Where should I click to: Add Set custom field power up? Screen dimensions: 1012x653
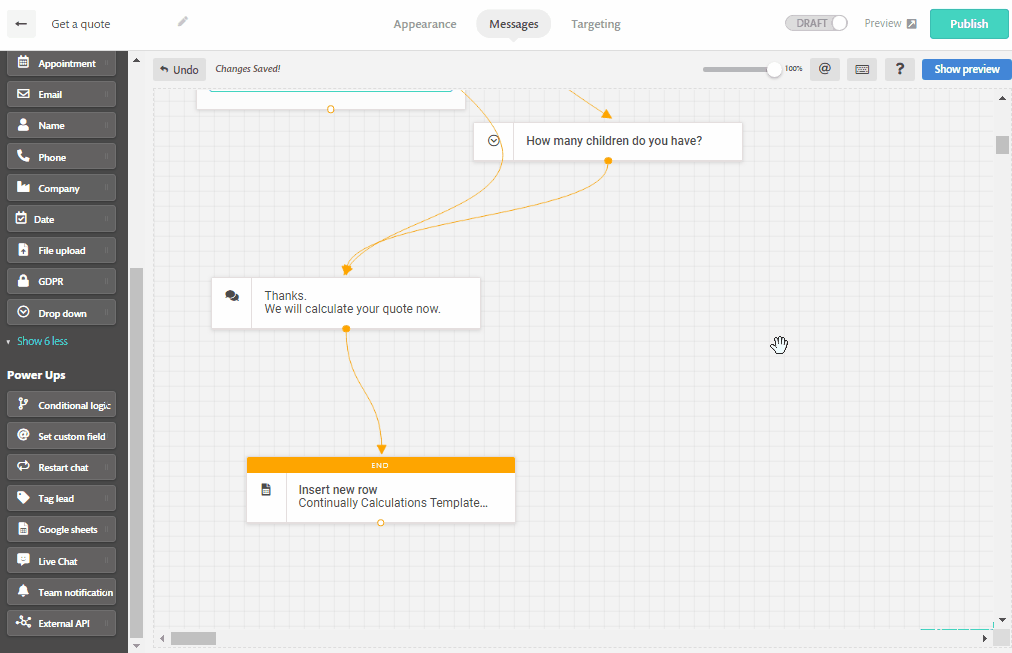61,436
